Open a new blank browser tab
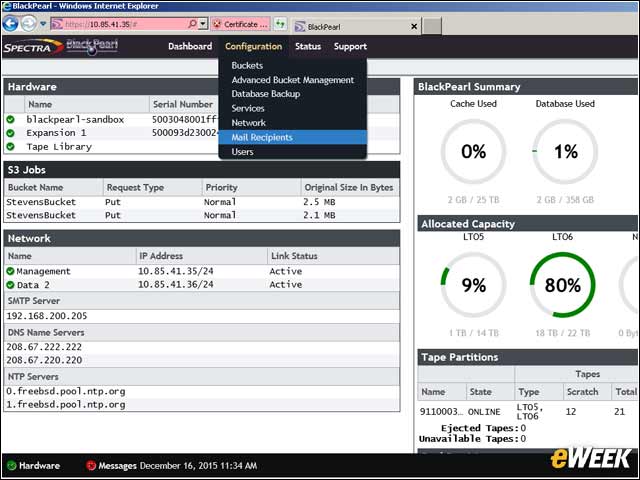 pos(432,27)
